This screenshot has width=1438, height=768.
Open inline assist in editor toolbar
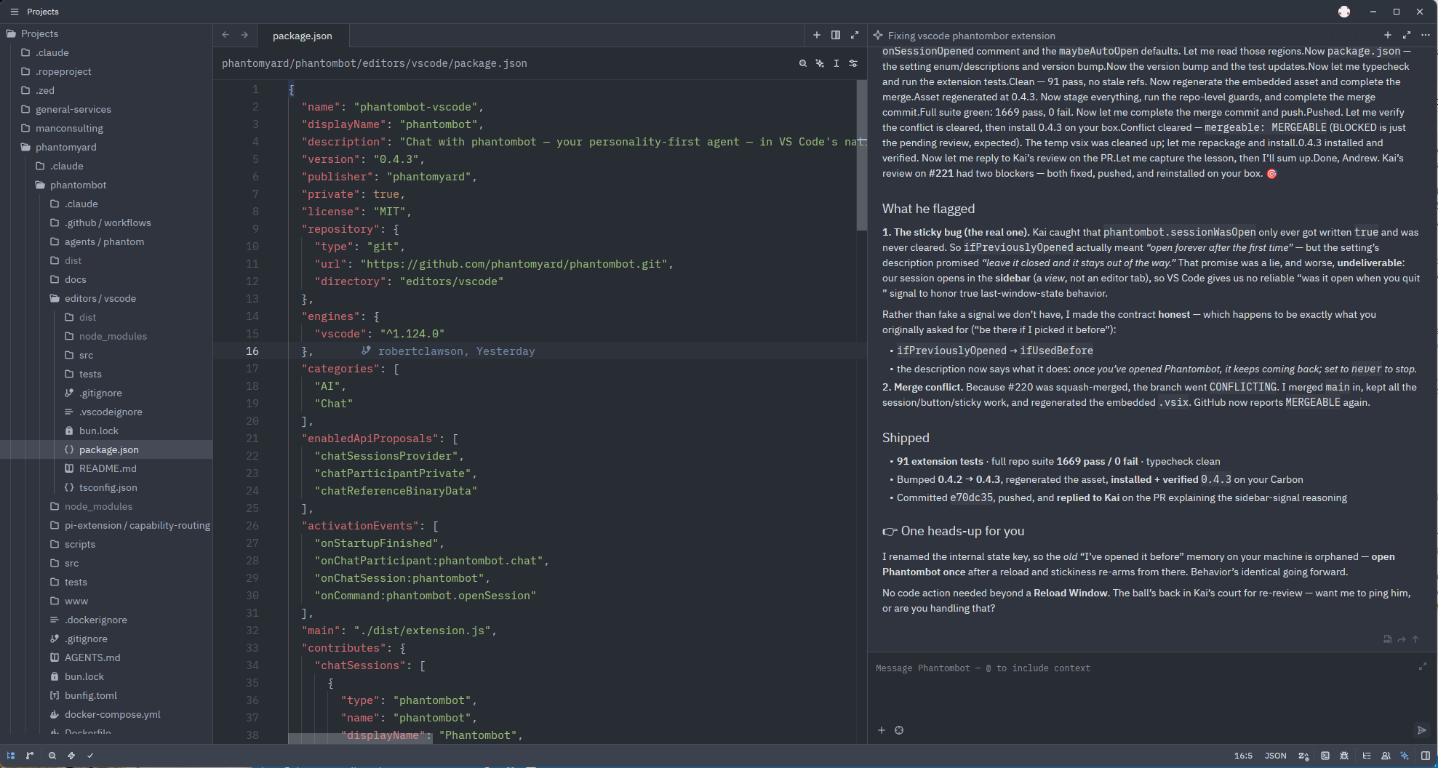coord(819,63)
